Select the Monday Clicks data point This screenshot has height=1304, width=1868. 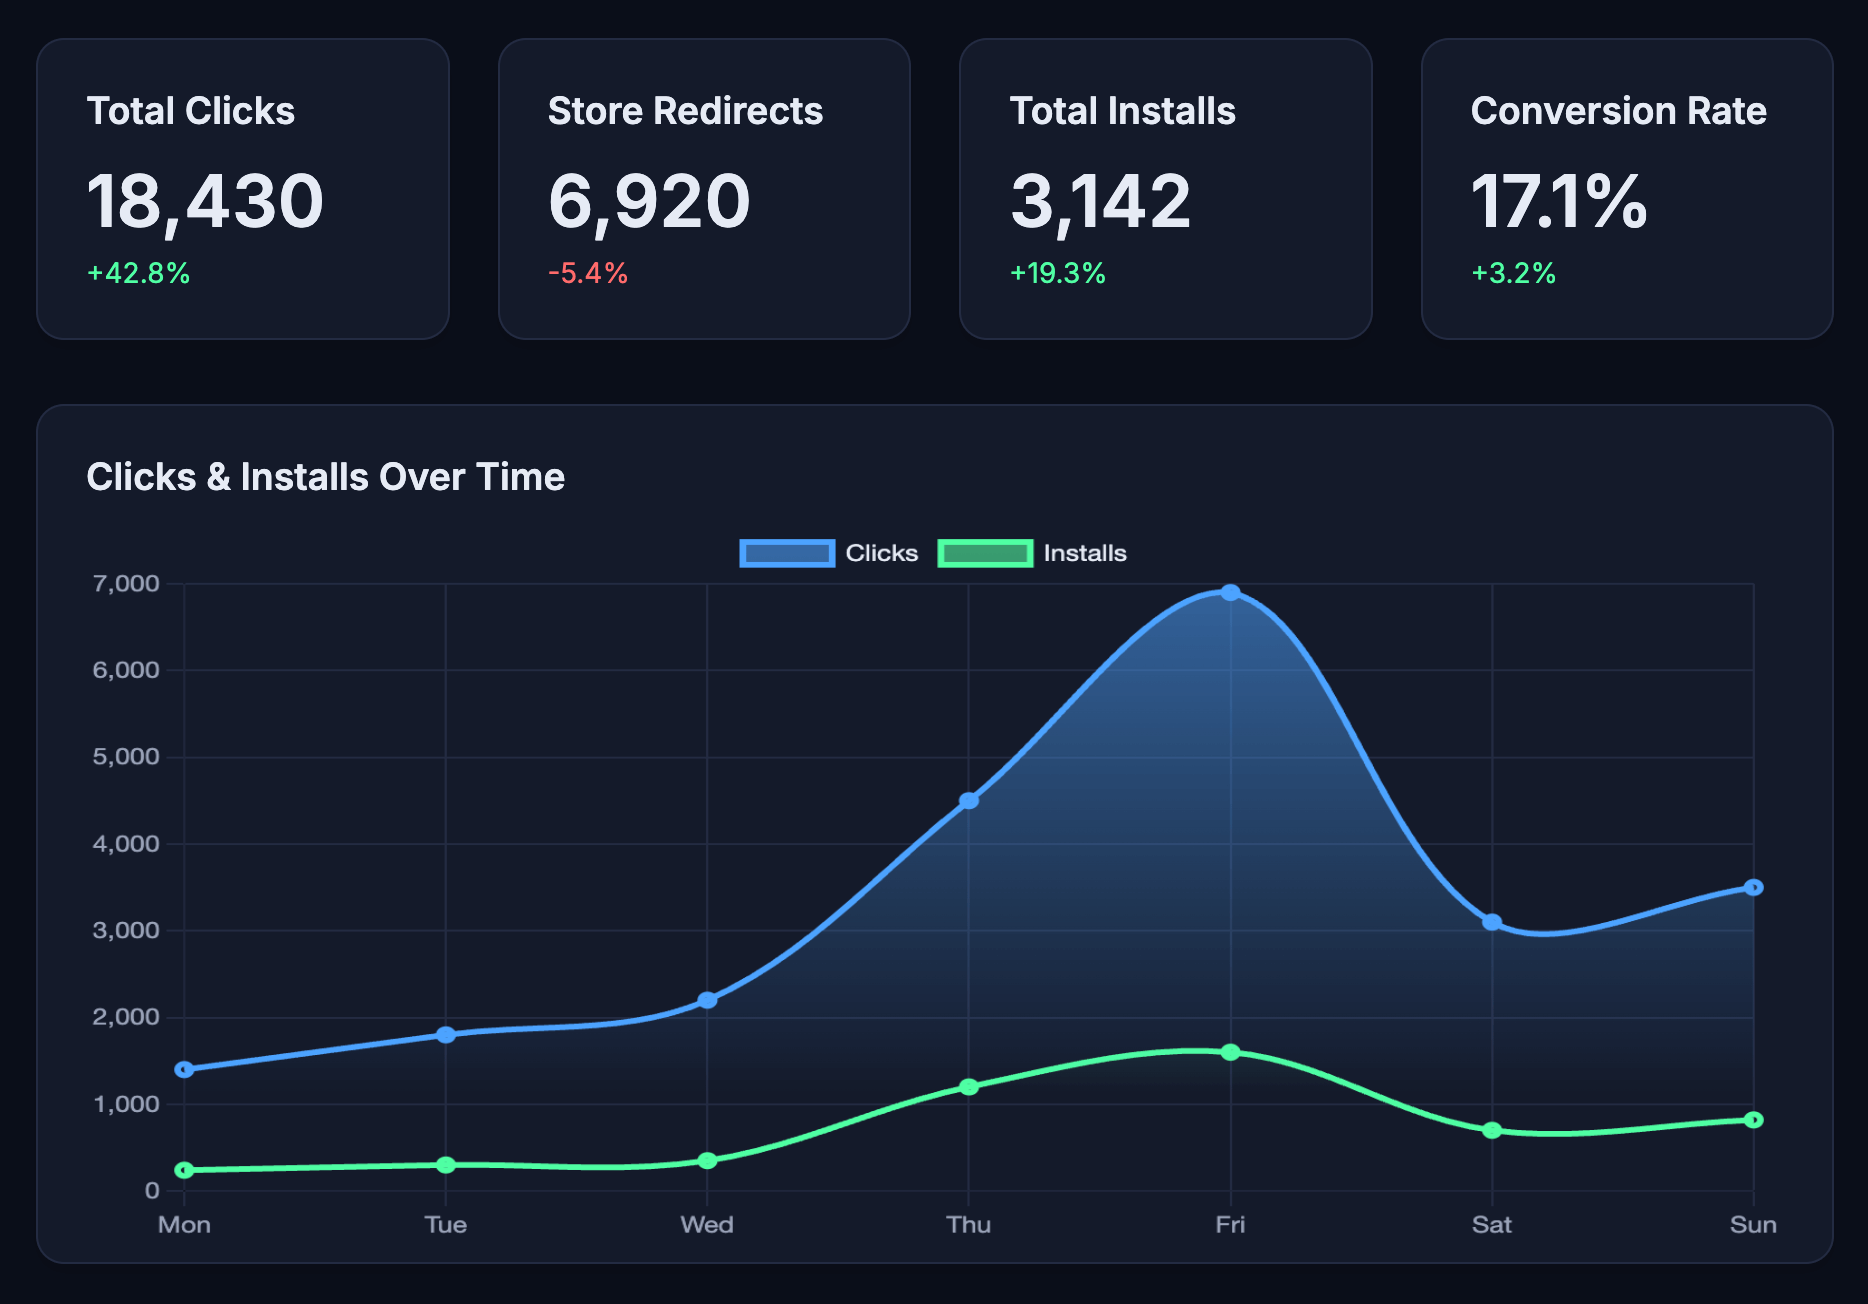click(184, 1069)
